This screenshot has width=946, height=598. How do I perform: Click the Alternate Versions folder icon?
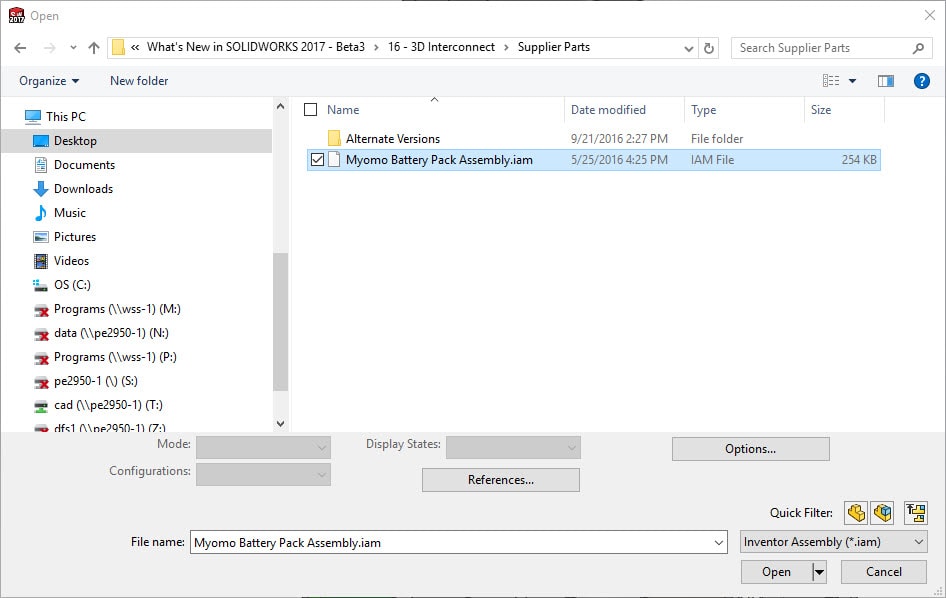(x=334, y=138)
